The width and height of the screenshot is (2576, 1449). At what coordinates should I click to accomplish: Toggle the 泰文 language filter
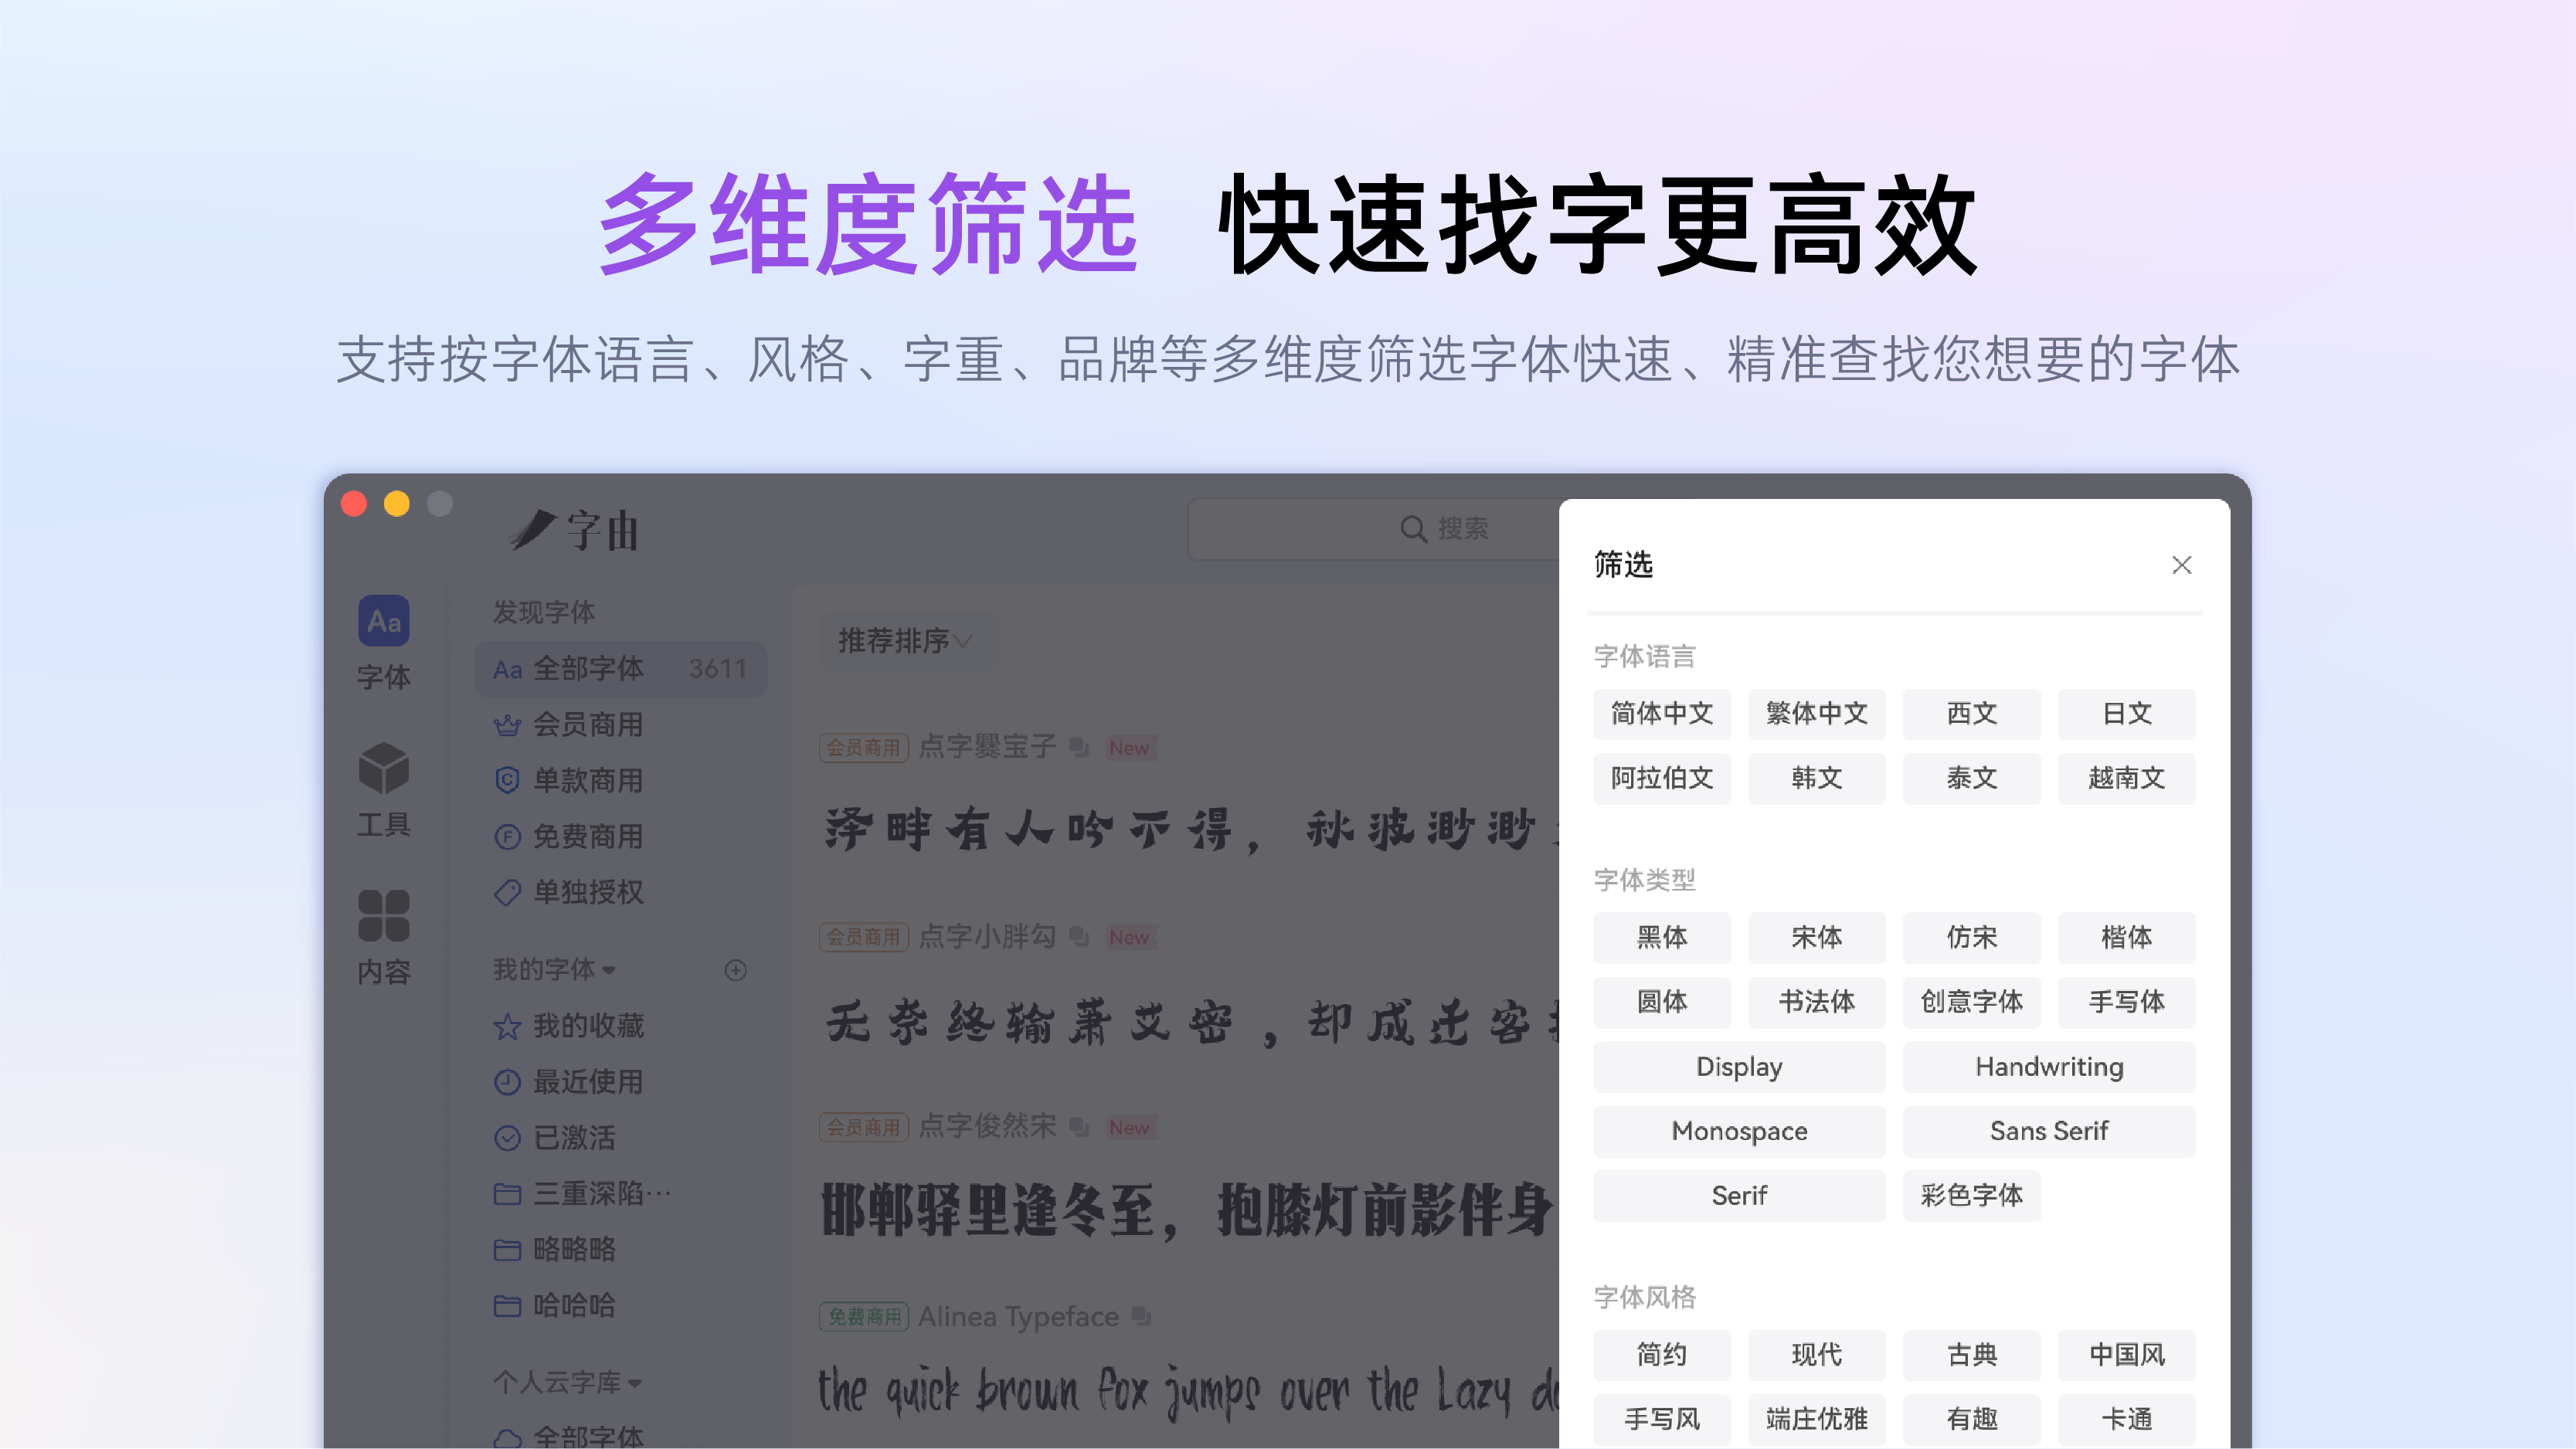click(x=1971, y=778)
